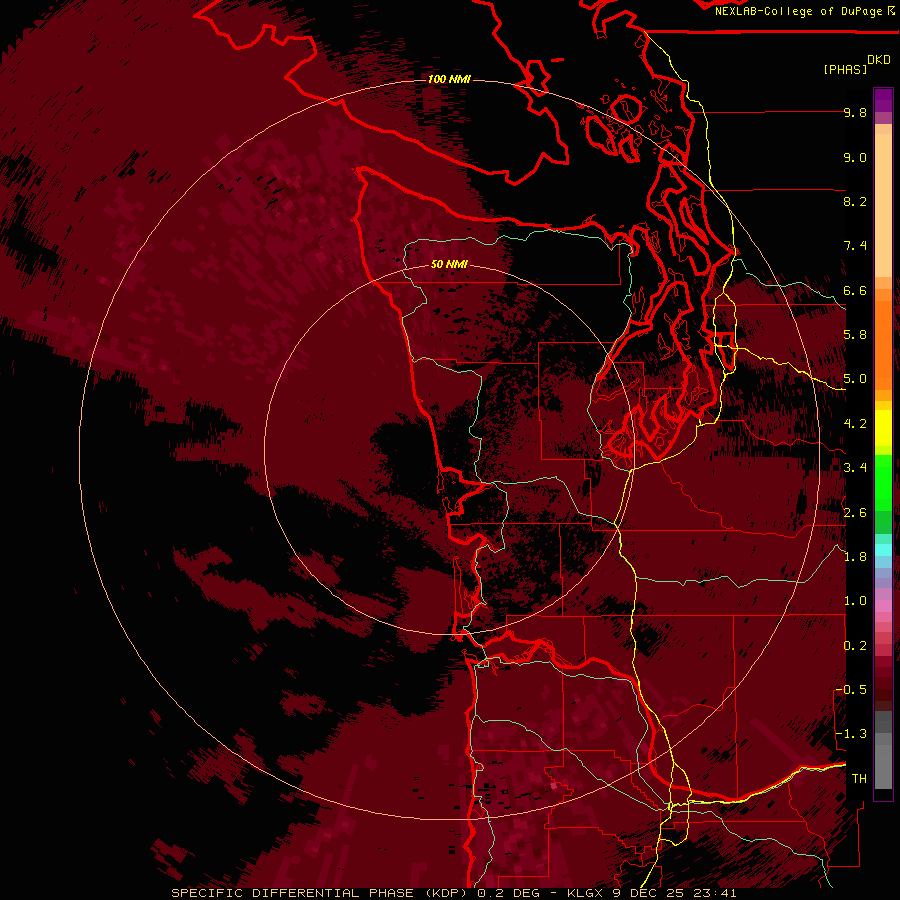900x900 pixels.
Task: Click the 3.4 value on color scale
Action: coord(855,468)
